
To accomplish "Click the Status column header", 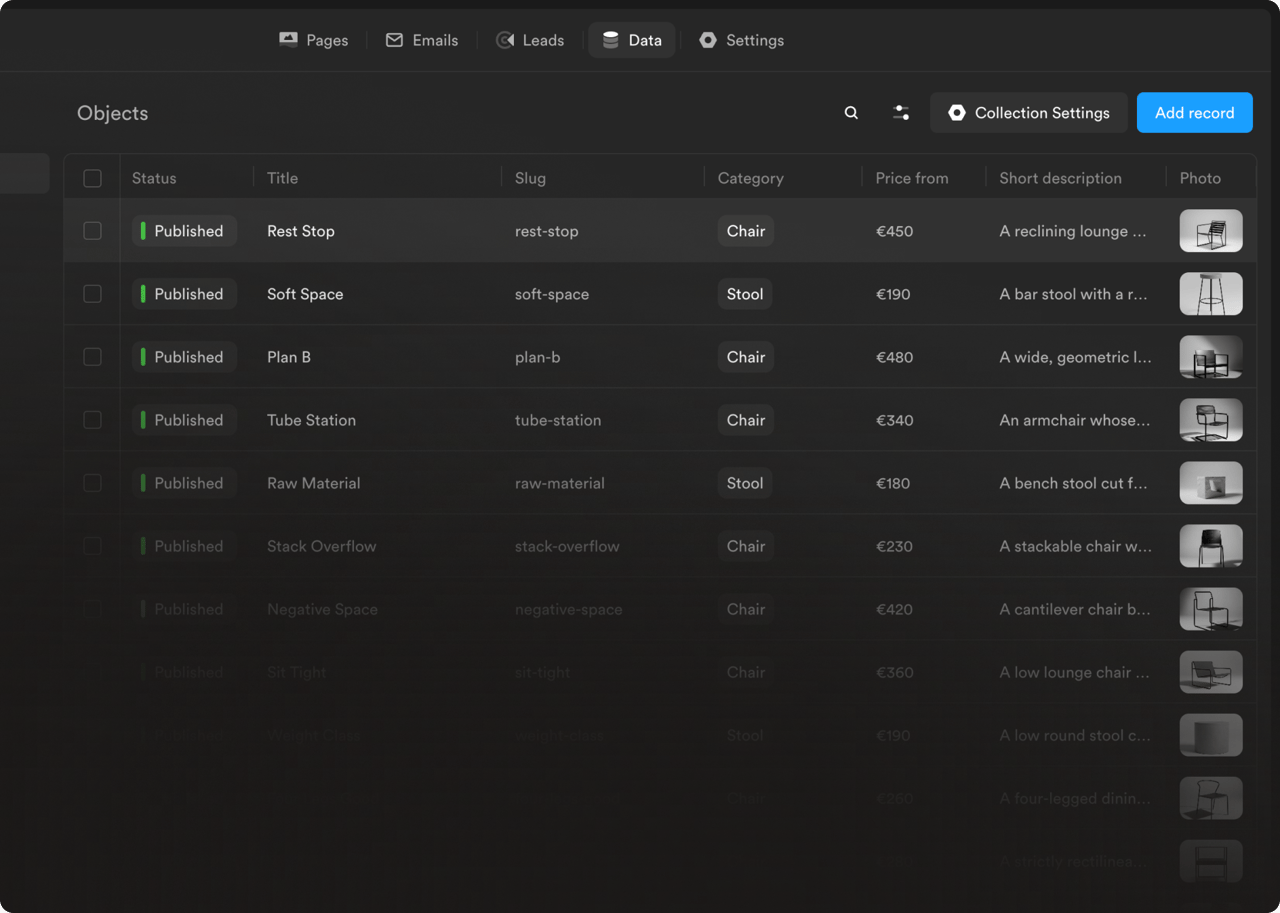I will 154,178.
